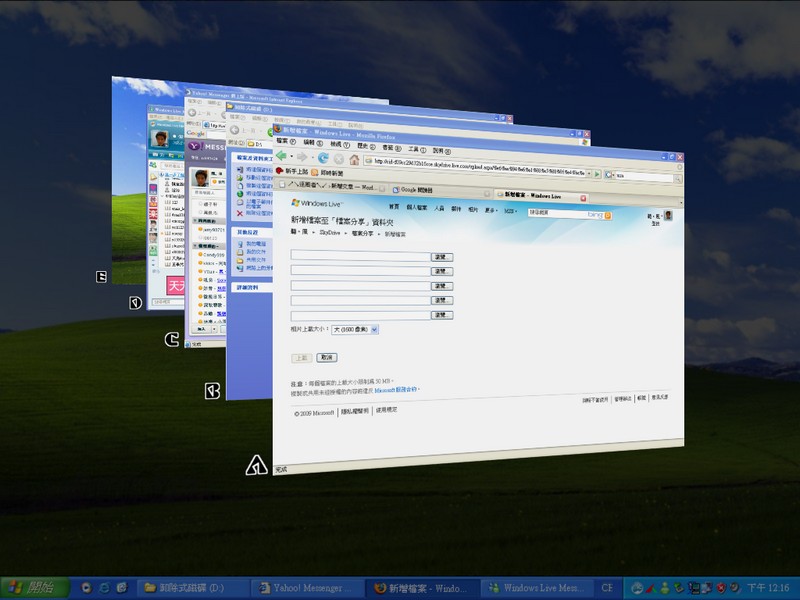Open 即時新聞 RSS bookmark in Firefox
Image resolution: width=800 pixels, height=600 pixels.
pos(328,173)
